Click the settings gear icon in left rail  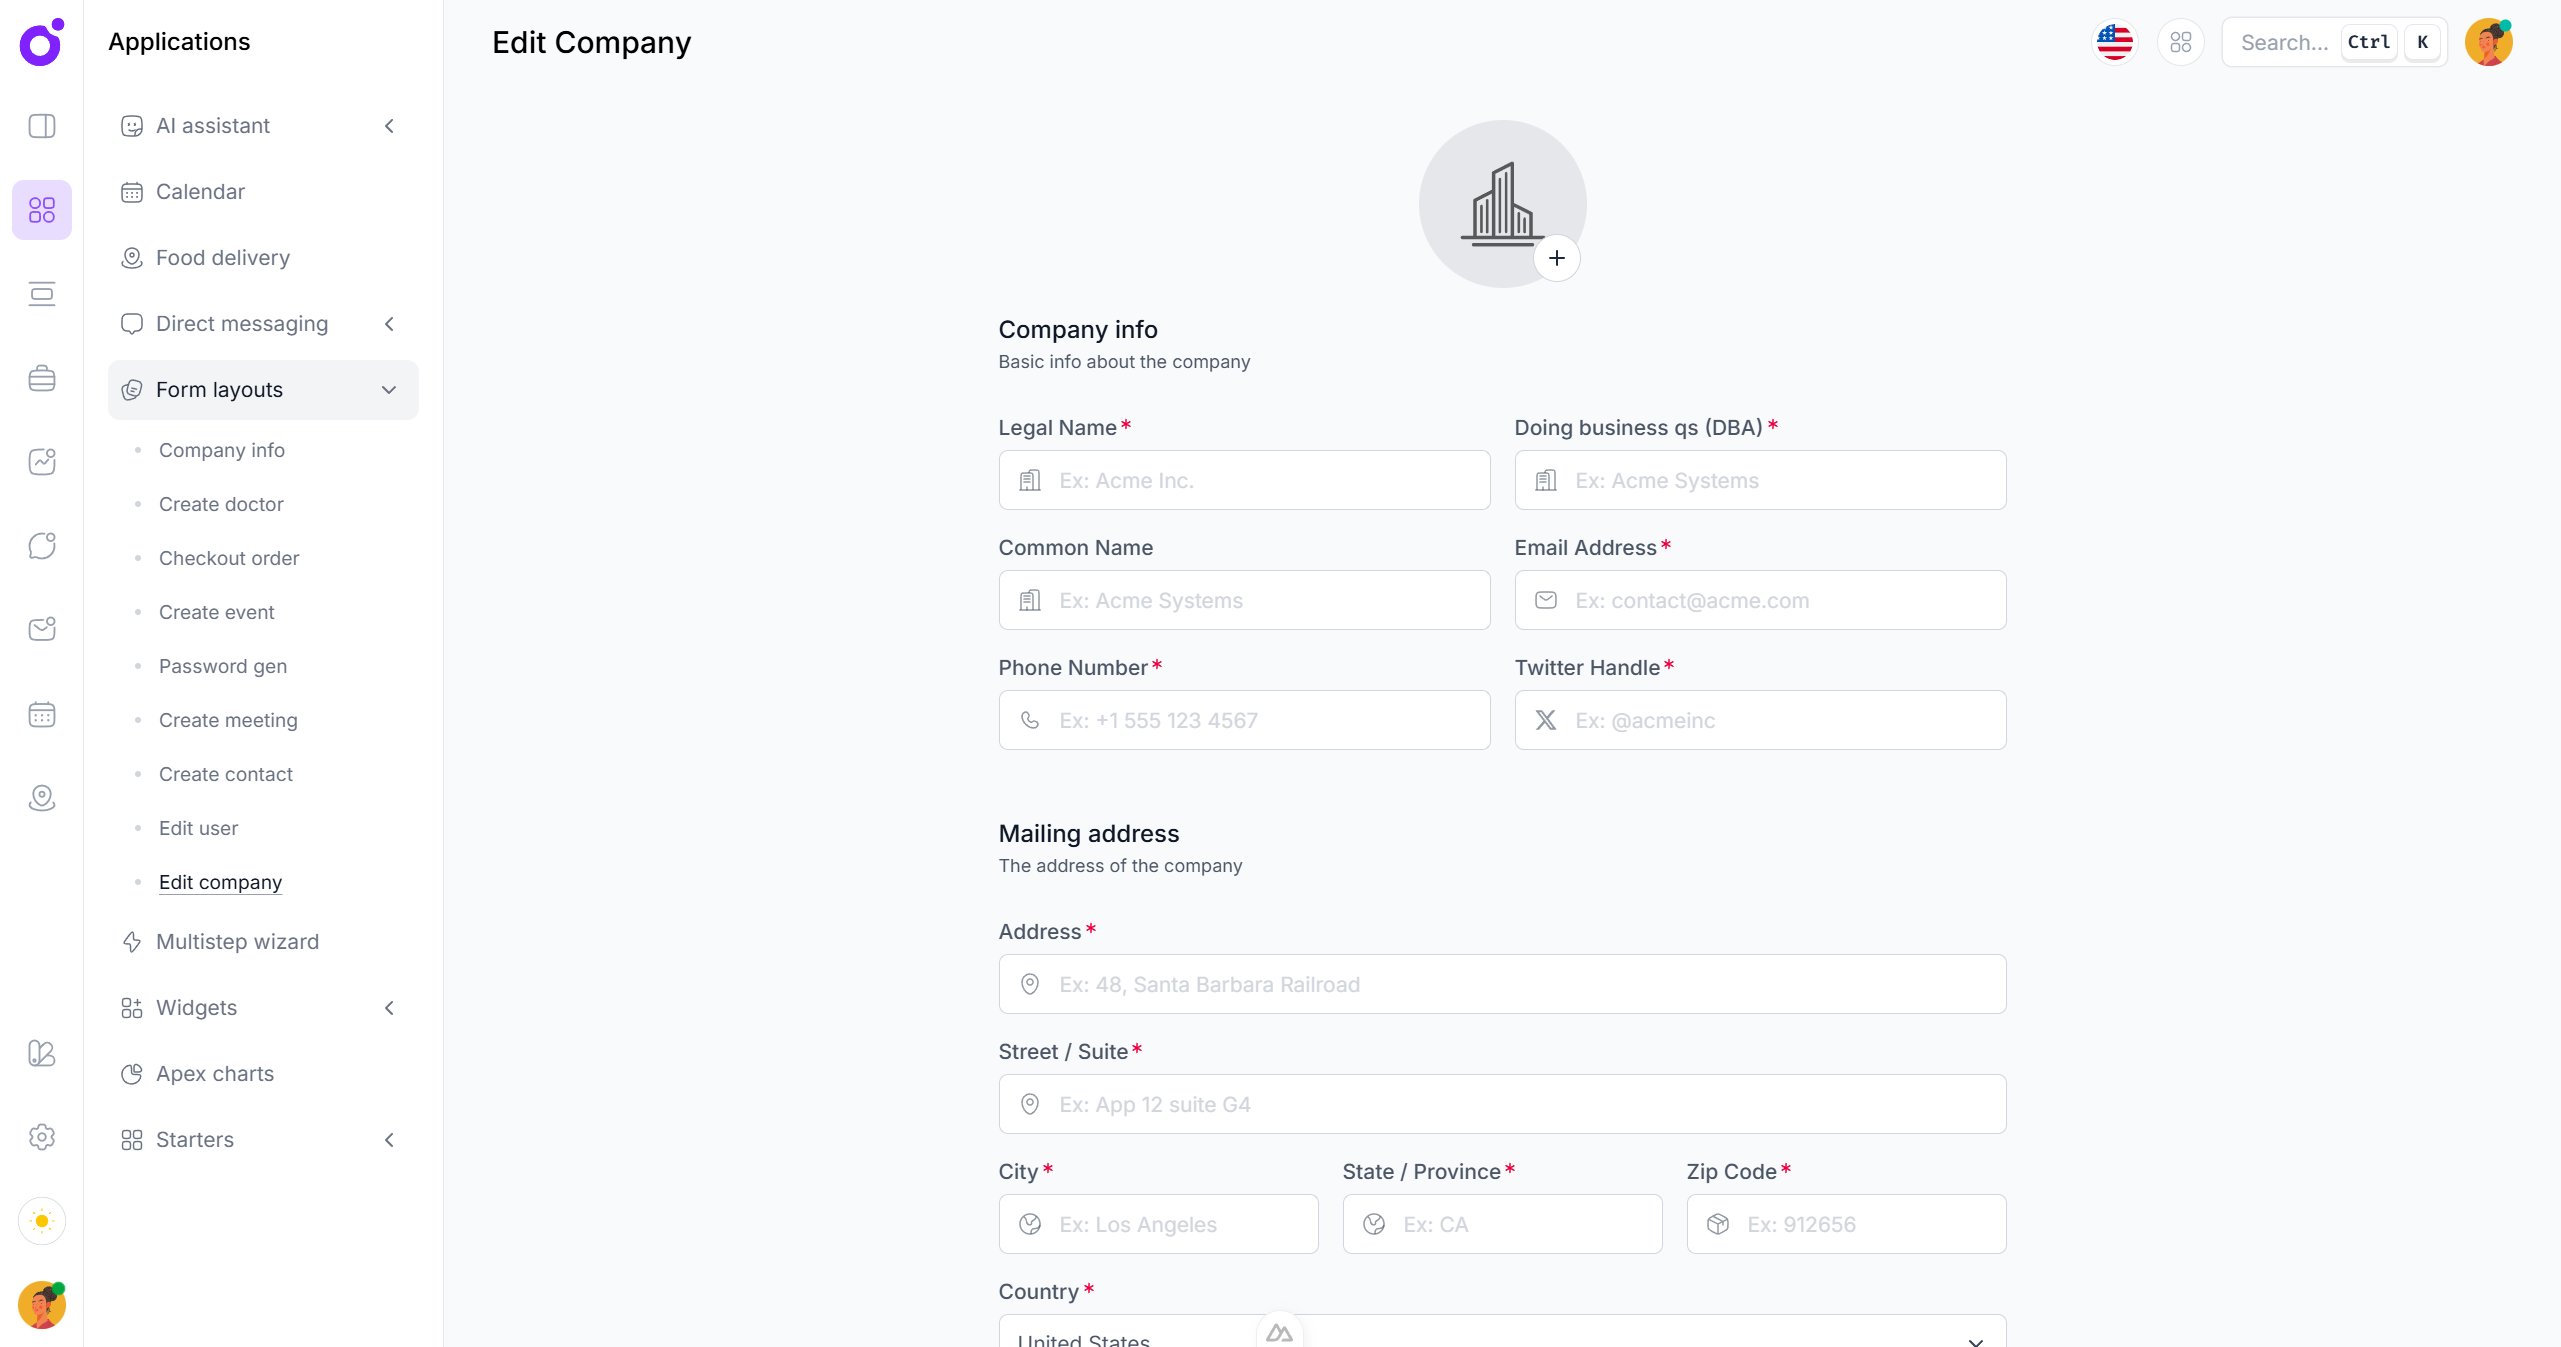click(x=42, y=1137)
